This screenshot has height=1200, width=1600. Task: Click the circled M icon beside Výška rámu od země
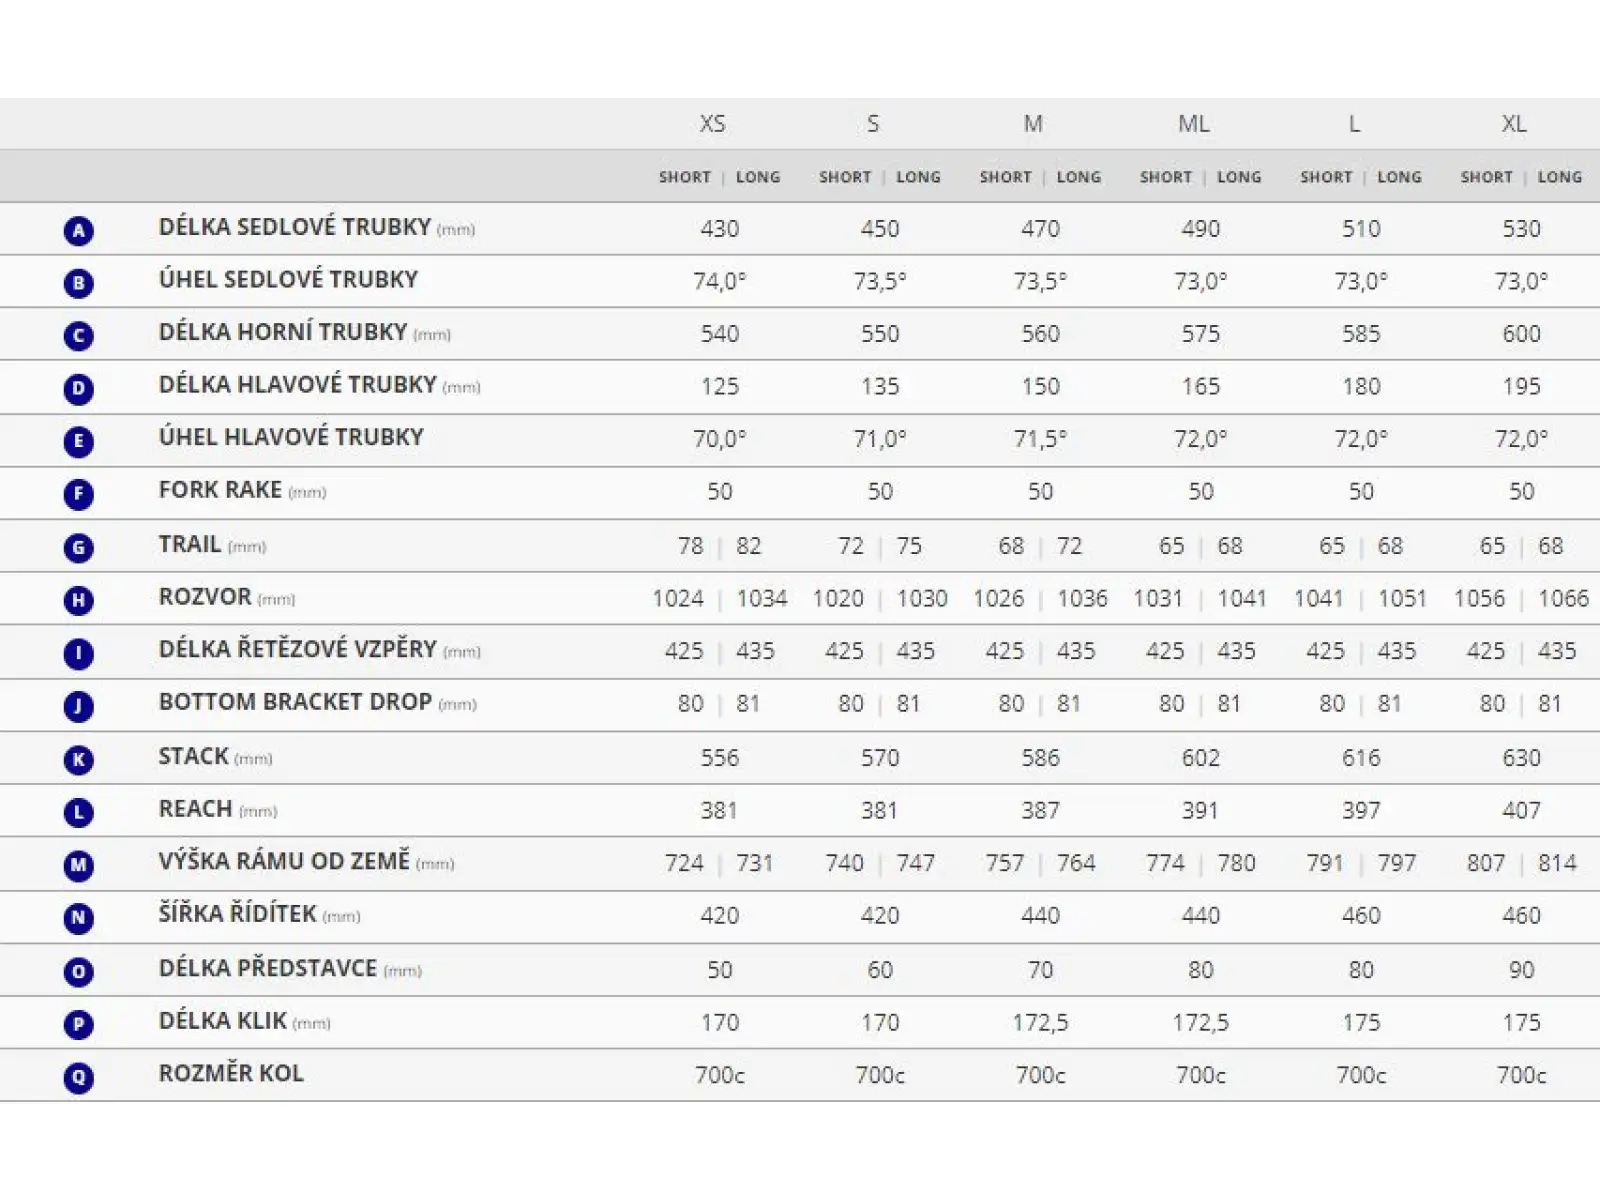coord(78,865)
